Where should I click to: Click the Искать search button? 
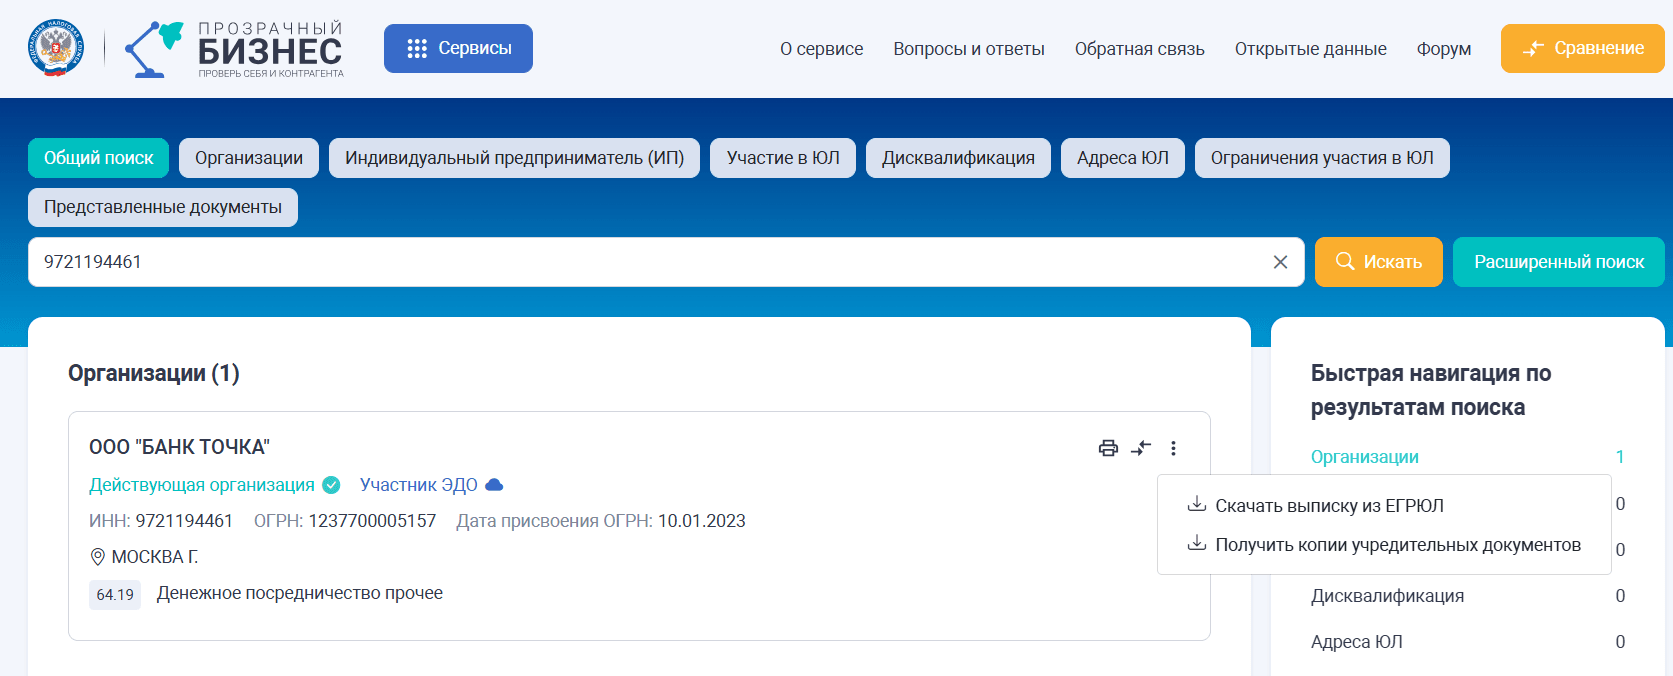[x=1378, y=262]
